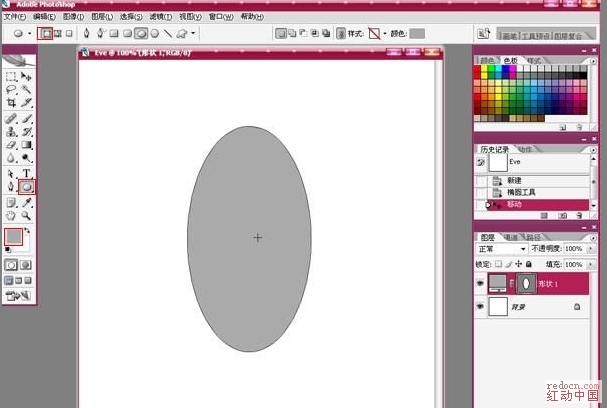The width and height of the screenshot is (607, 408).
Task: Select the Dodge tool
Action: 26,158
